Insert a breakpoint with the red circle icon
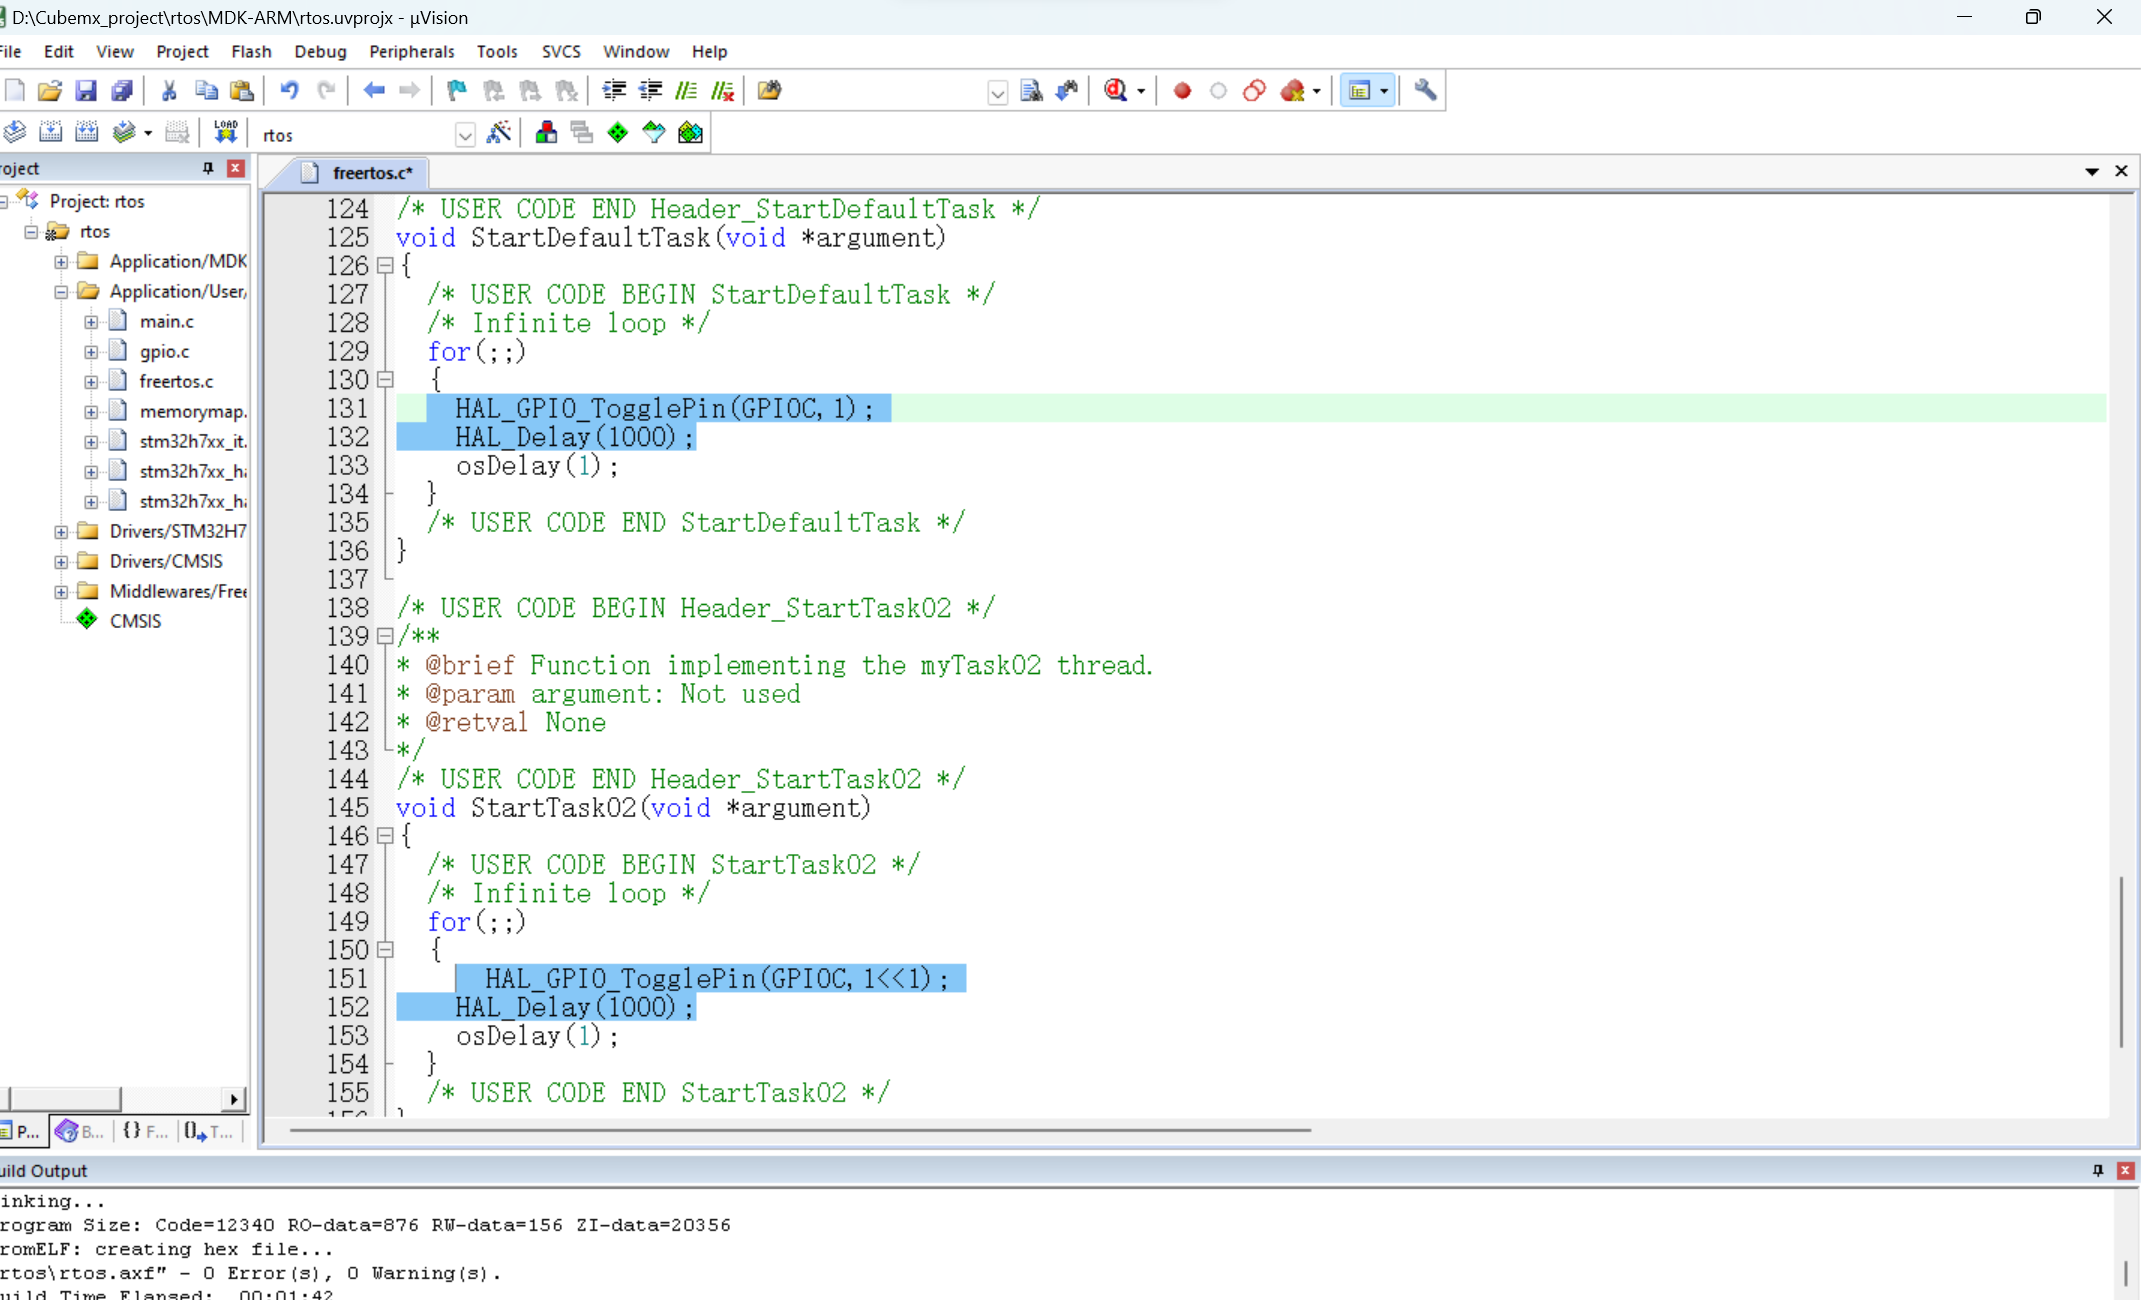The image size is (2141, 1300). (x=1182, y=91)
